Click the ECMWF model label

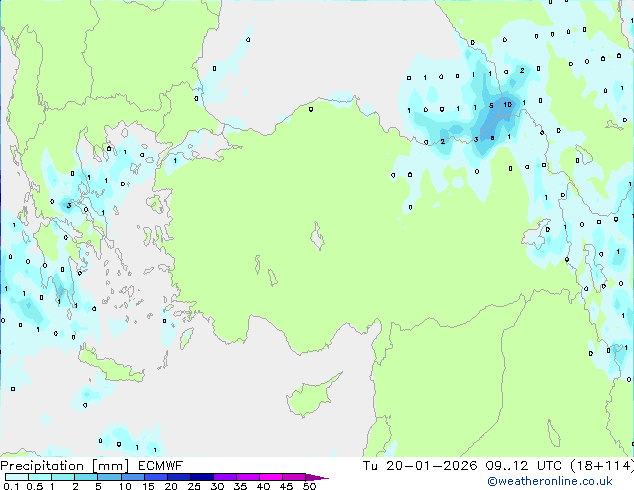160,466
